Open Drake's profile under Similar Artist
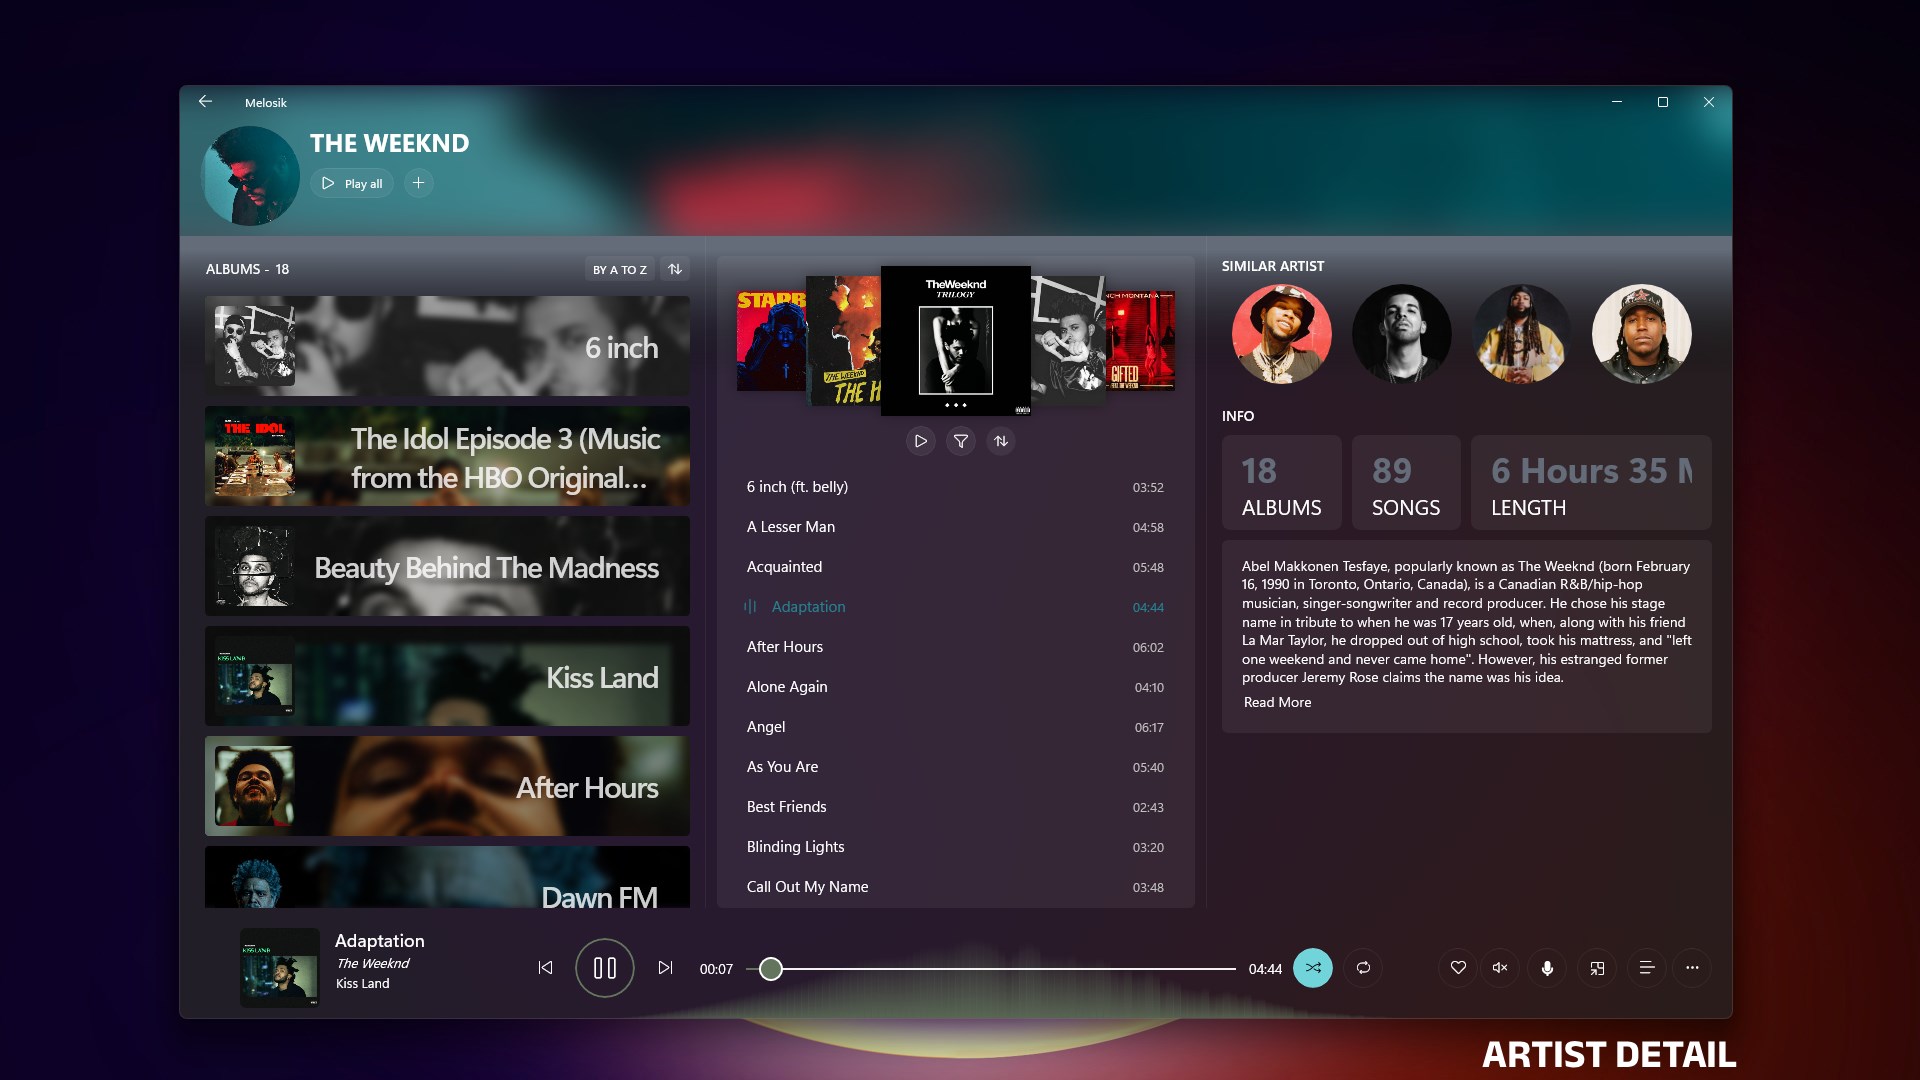 1401,333
